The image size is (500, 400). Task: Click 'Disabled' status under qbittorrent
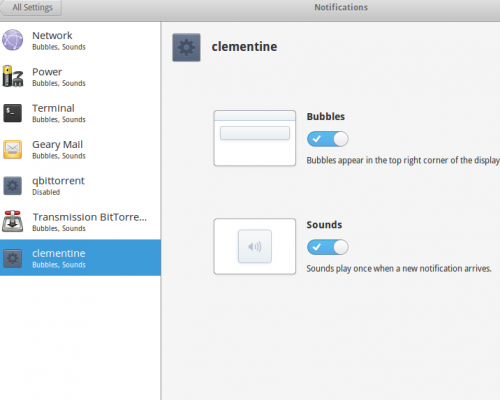point(46,192)
